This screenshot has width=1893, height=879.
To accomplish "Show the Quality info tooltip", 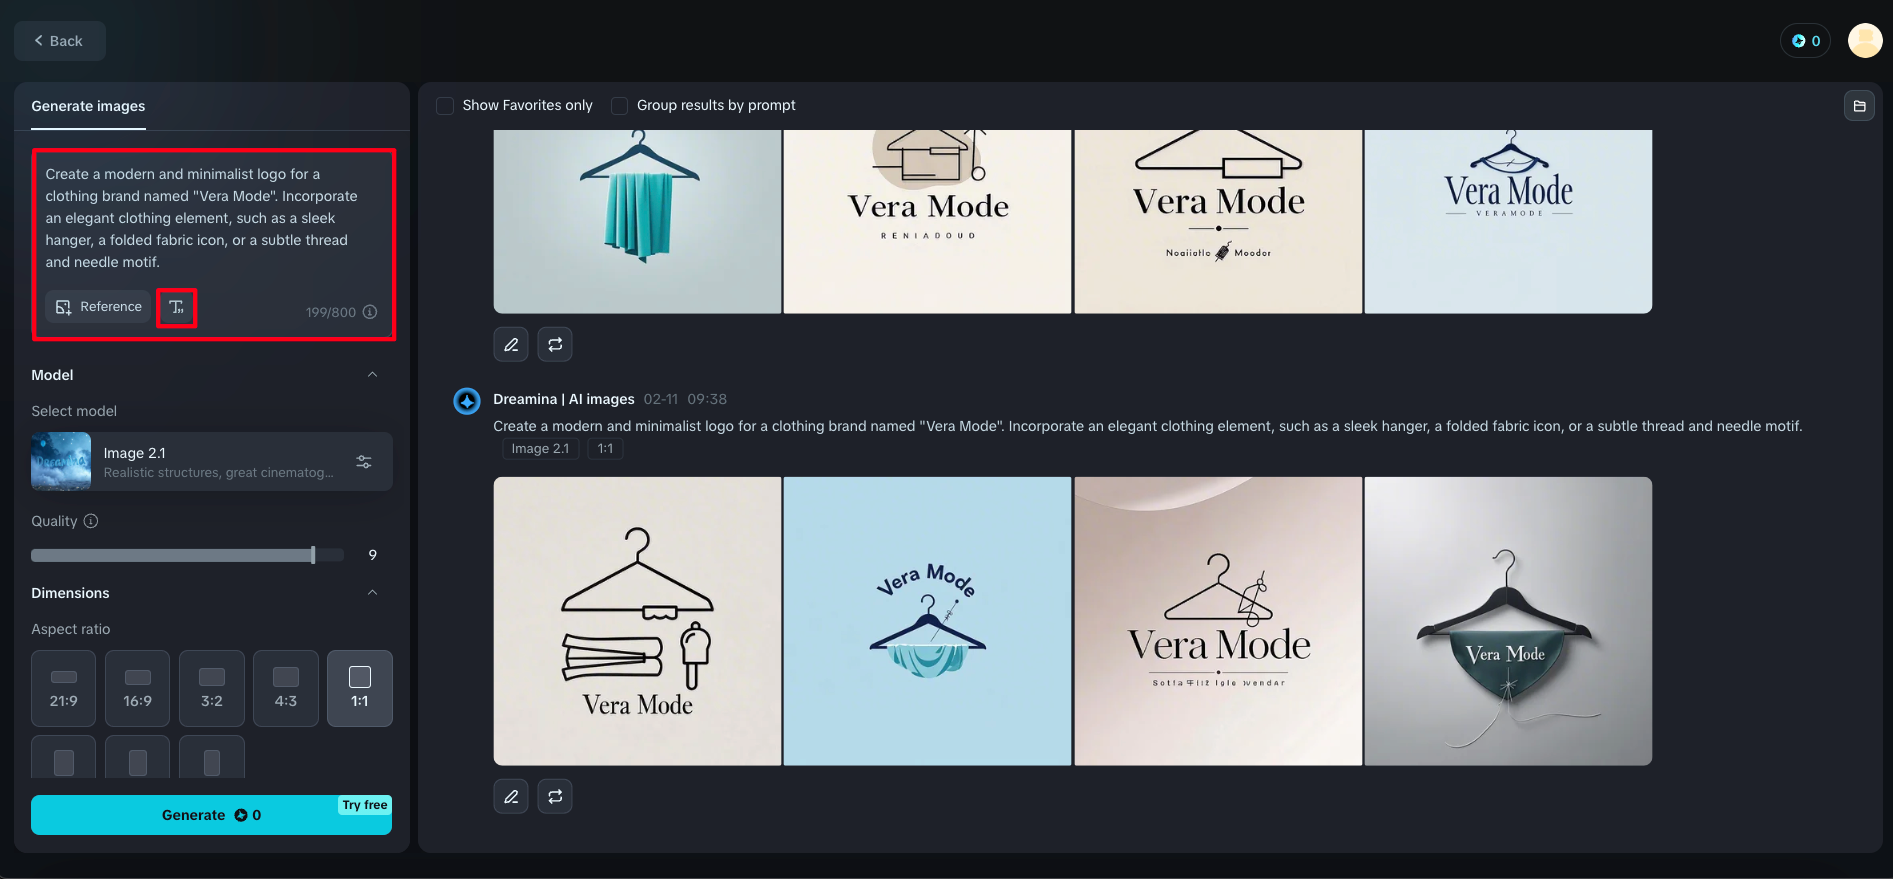I will coord(91,521).
